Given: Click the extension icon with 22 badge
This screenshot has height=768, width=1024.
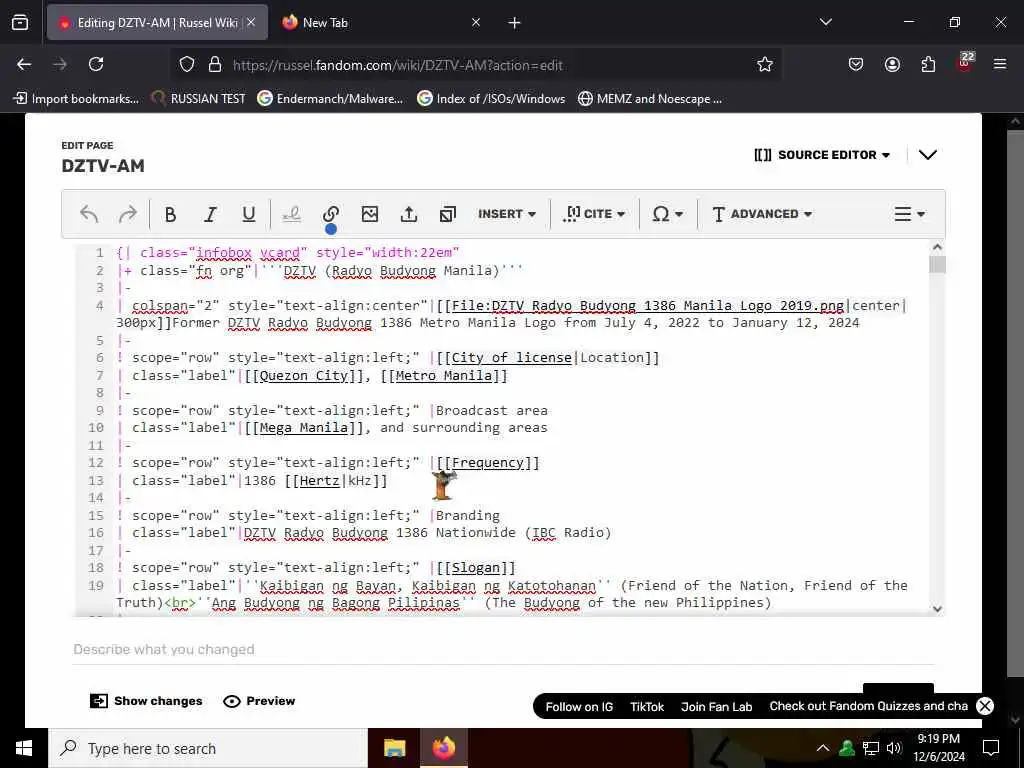Looking at the screenshot, I should click(x=965, y=63).
